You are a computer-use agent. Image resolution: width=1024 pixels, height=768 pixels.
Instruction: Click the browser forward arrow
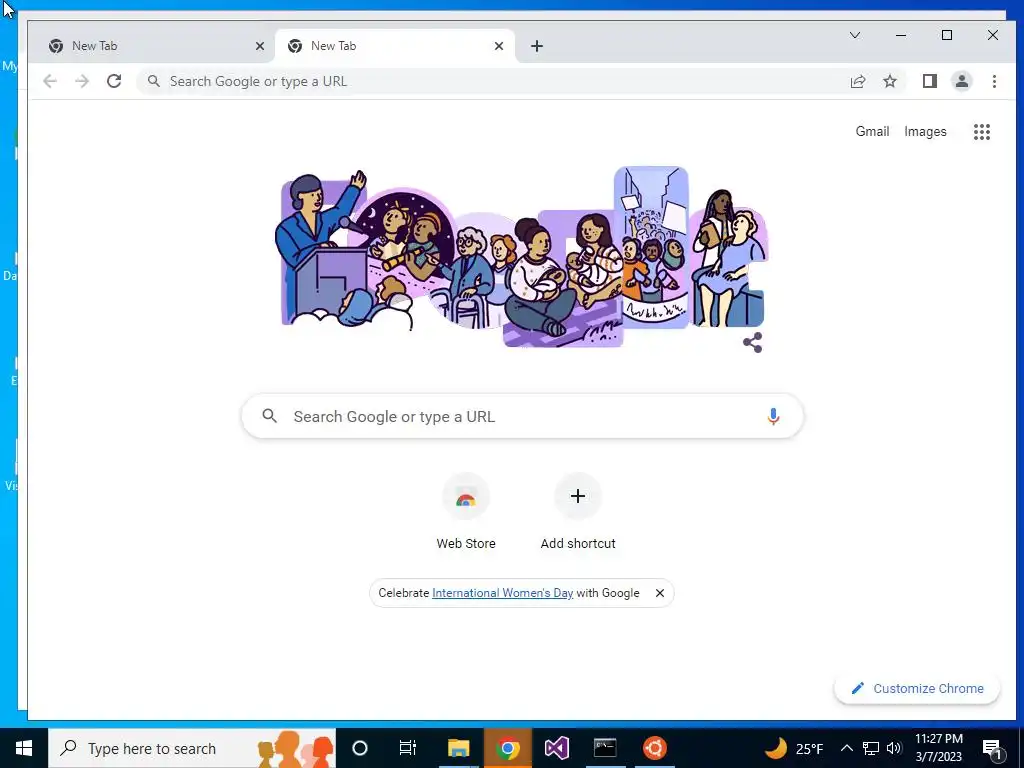(82, 81)
